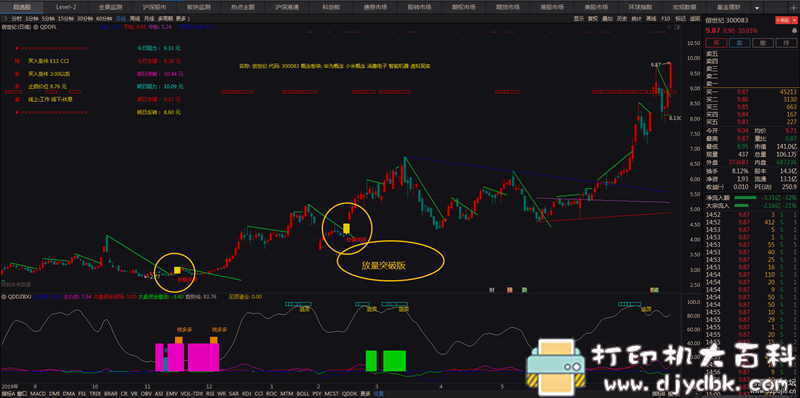
Task: Select the BOLL indicator
Action: (303, 394)
